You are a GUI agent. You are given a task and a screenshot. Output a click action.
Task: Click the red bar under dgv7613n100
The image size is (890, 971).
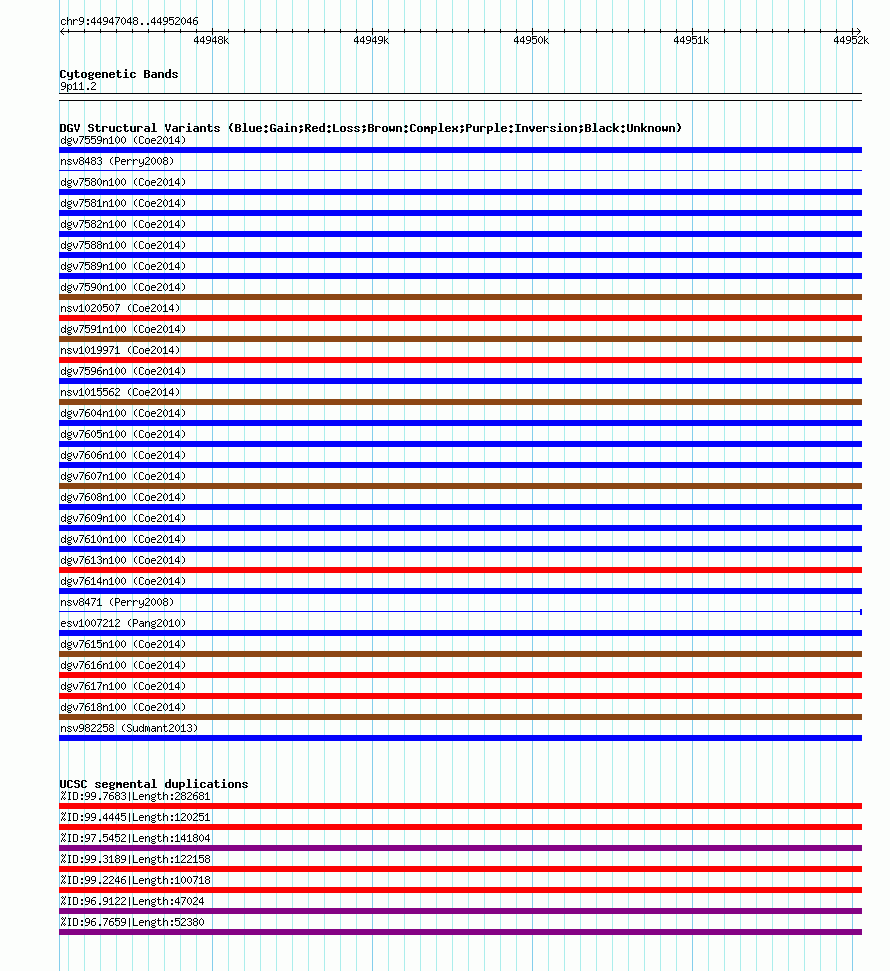coord(461,570)
